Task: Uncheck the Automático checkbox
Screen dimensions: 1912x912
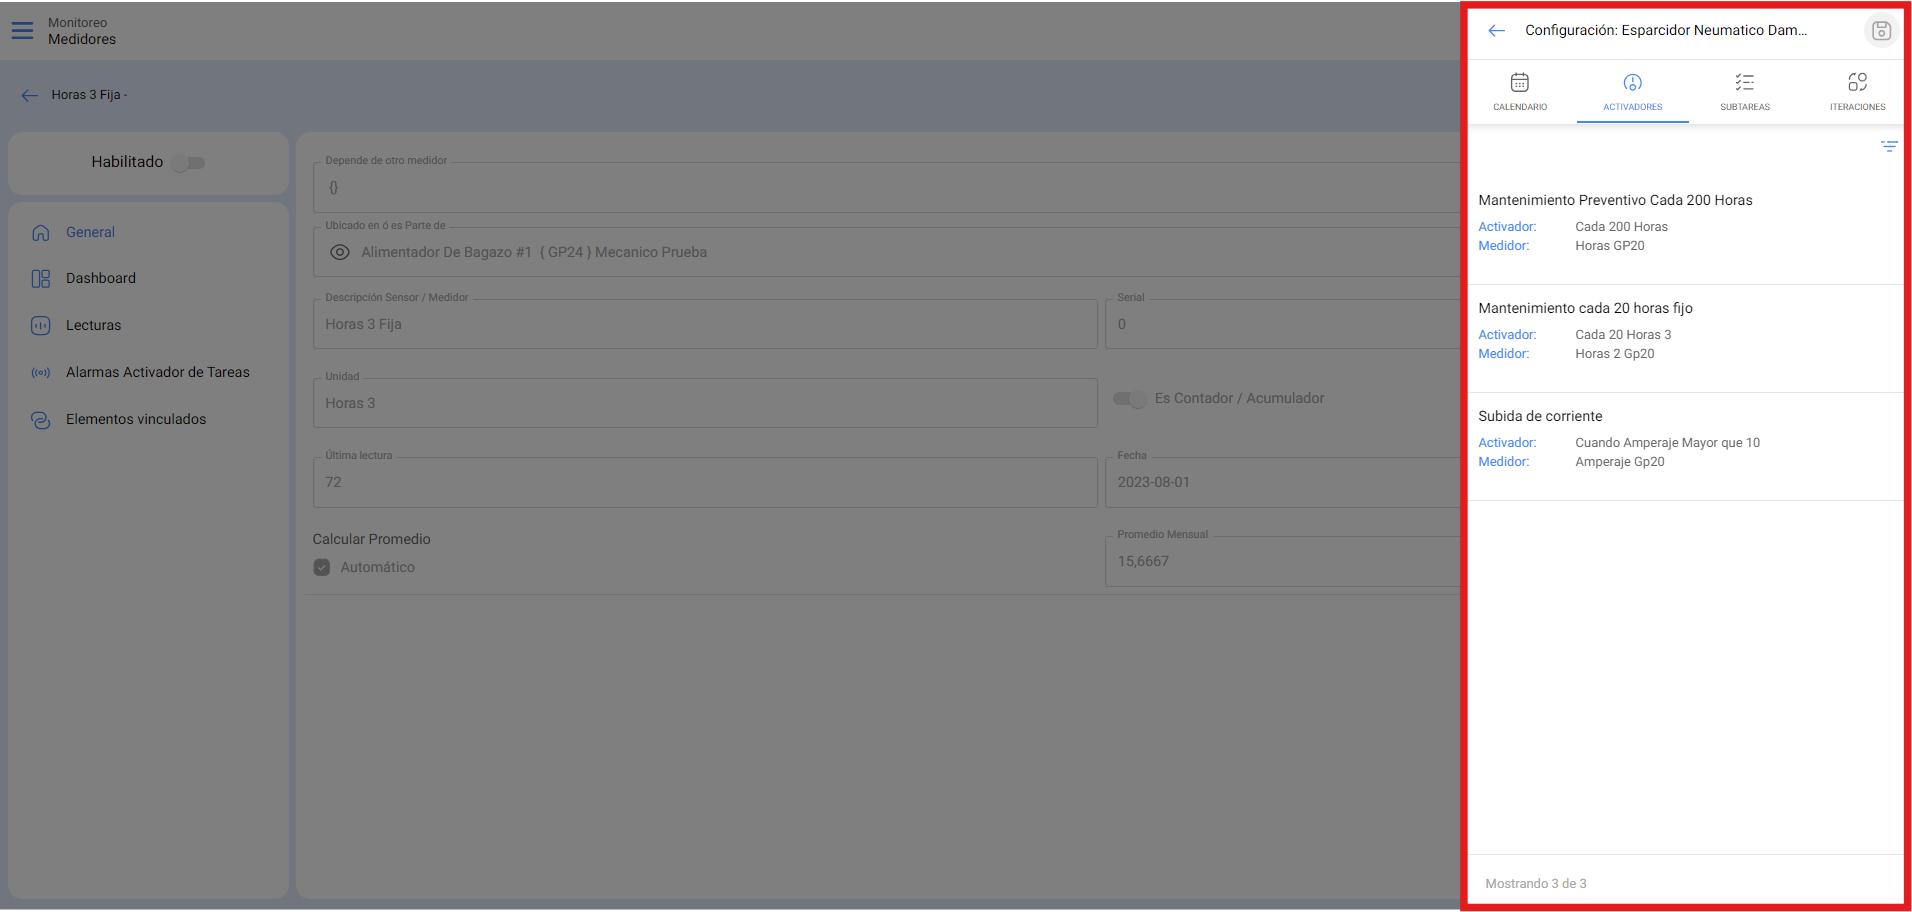Action: 322,567
